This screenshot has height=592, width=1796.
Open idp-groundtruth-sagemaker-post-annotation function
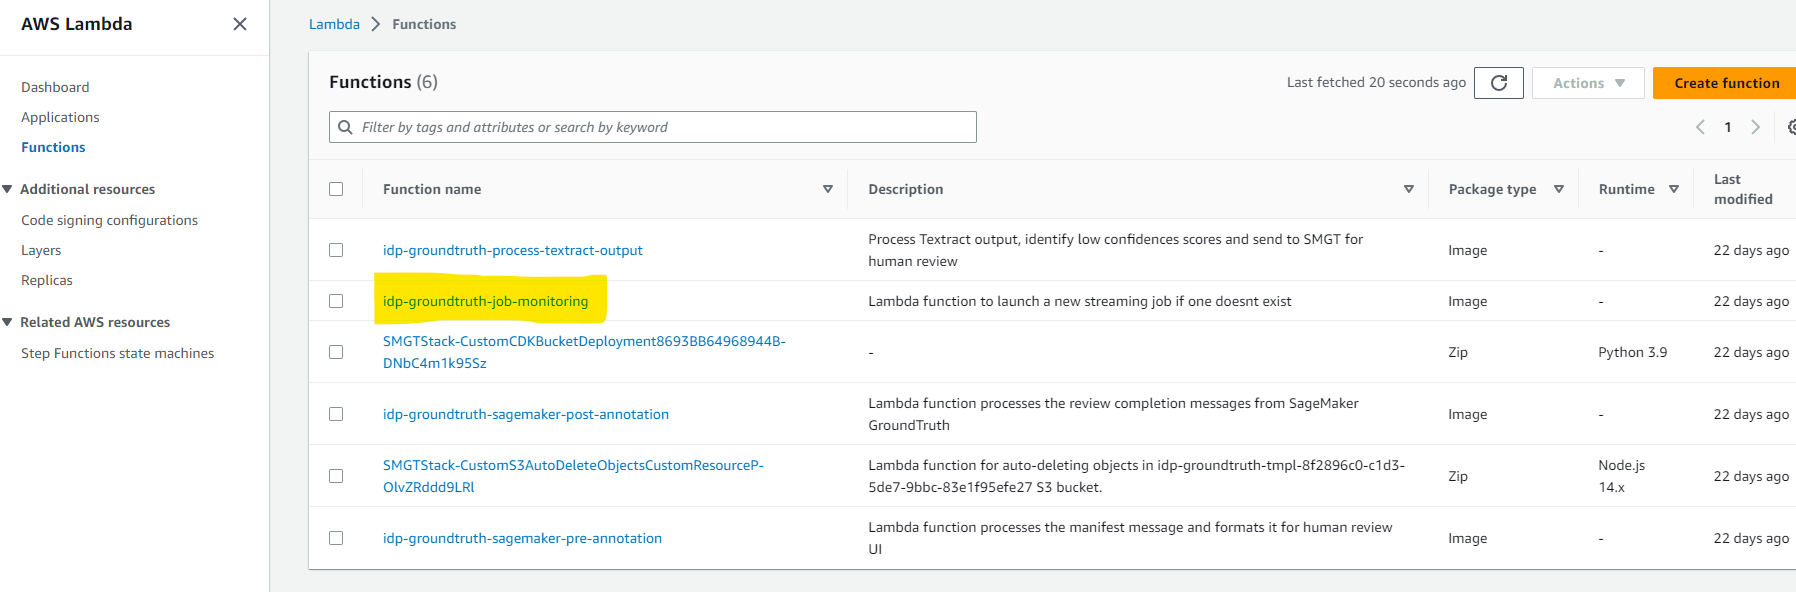pyautogui.click(x=526, y=414)
